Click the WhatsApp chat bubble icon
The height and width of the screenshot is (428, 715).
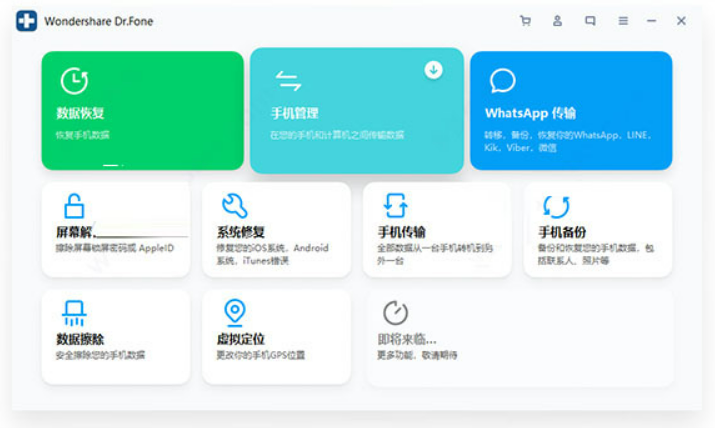(x=503, y=81)
